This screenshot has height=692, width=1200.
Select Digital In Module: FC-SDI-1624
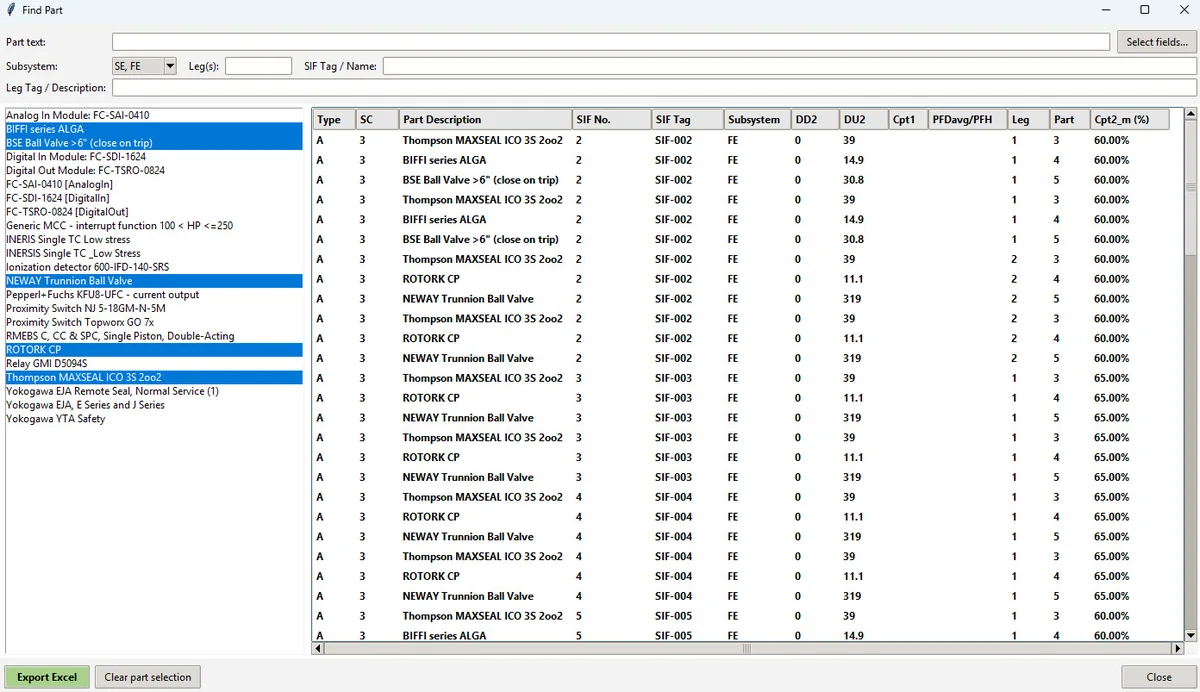coord(153,157)
